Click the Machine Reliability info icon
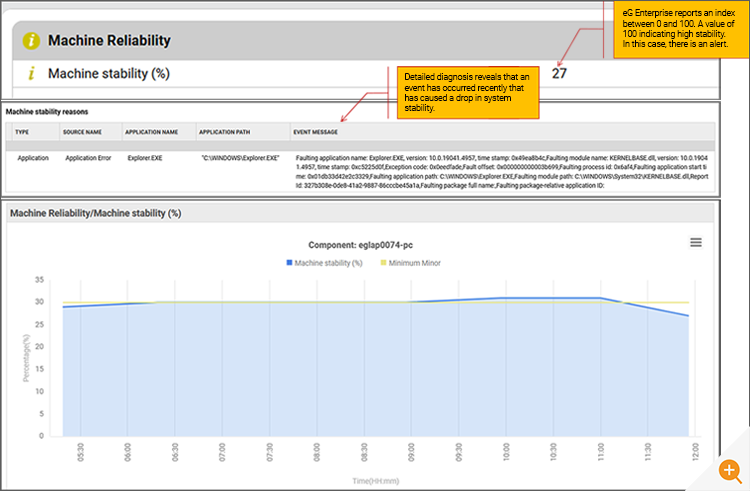 (x=32, y=41)
